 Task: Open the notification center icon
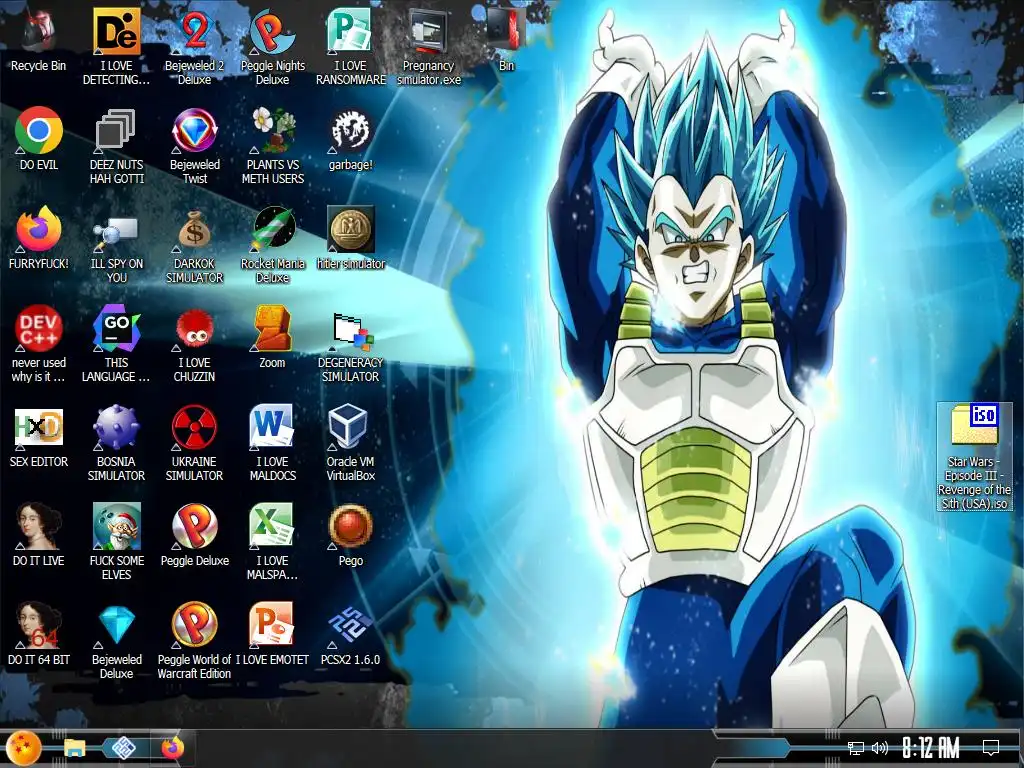point(991,747)
